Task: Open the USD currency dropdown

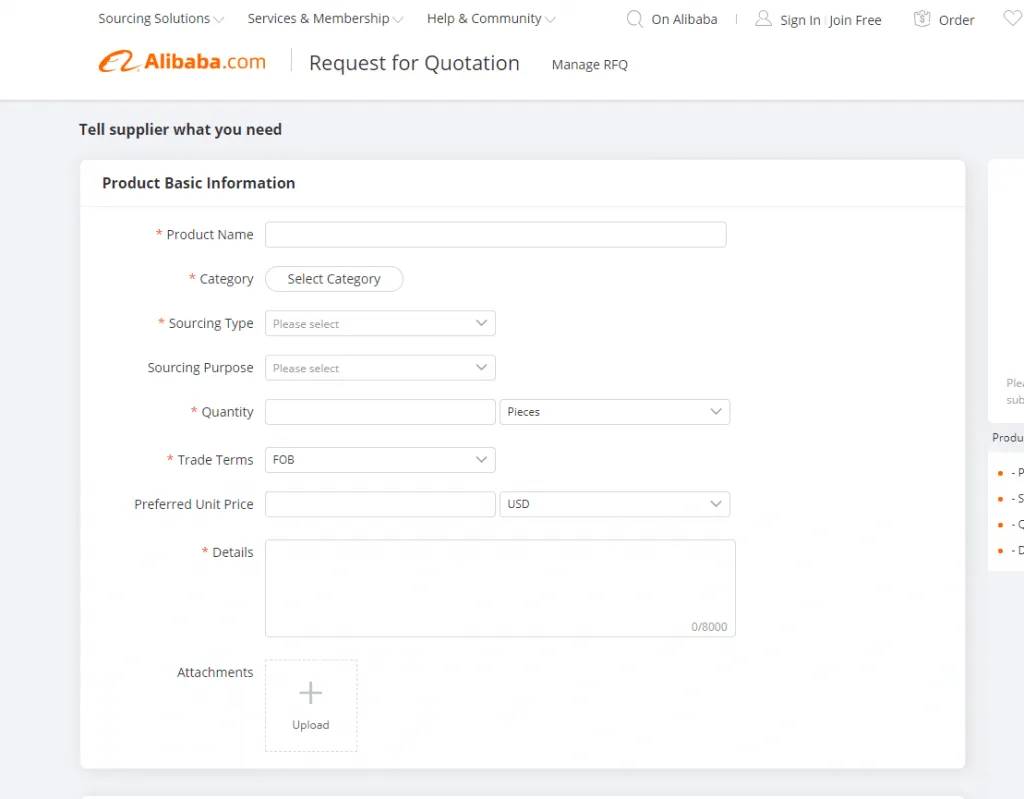Action: 615,504
